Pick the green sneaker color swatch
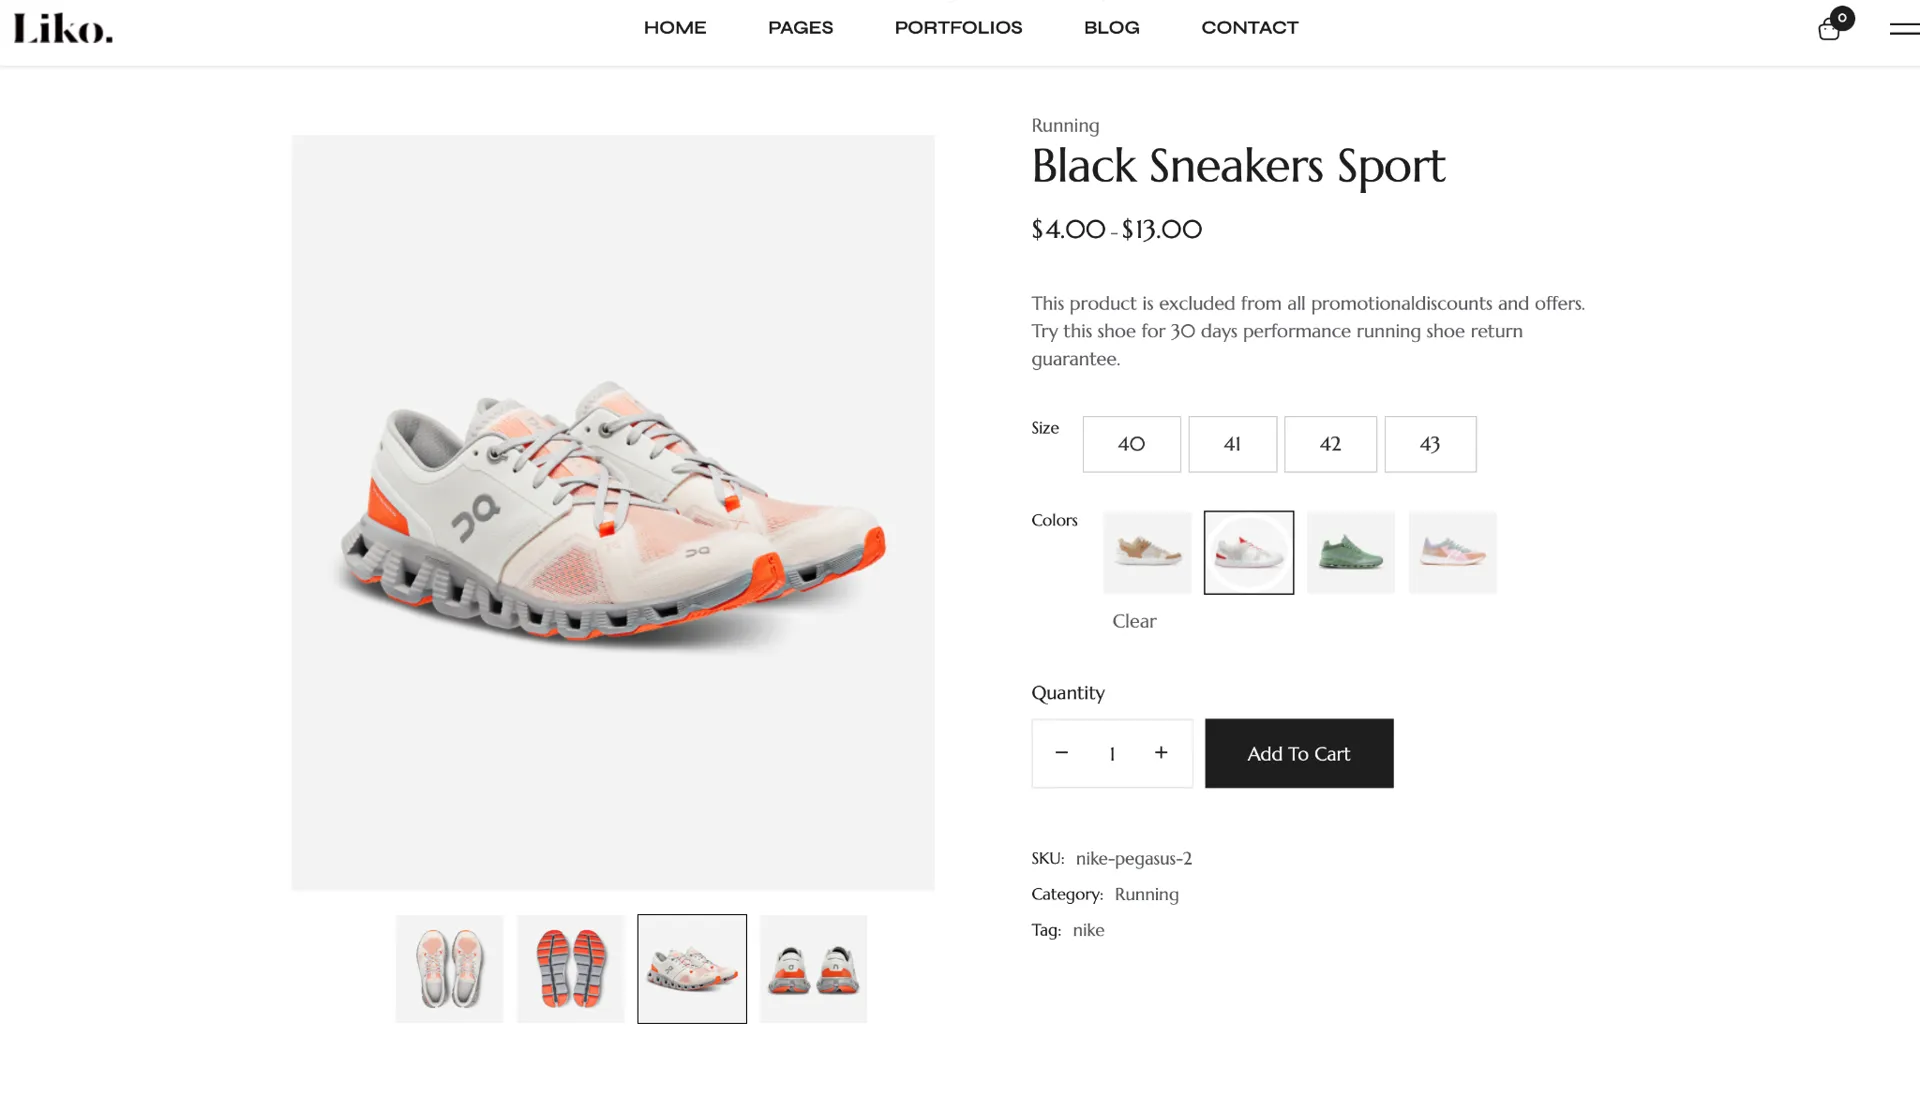Image resolution: width=1920 pixels, height=1110 pixels. (x=1350, y=552)
